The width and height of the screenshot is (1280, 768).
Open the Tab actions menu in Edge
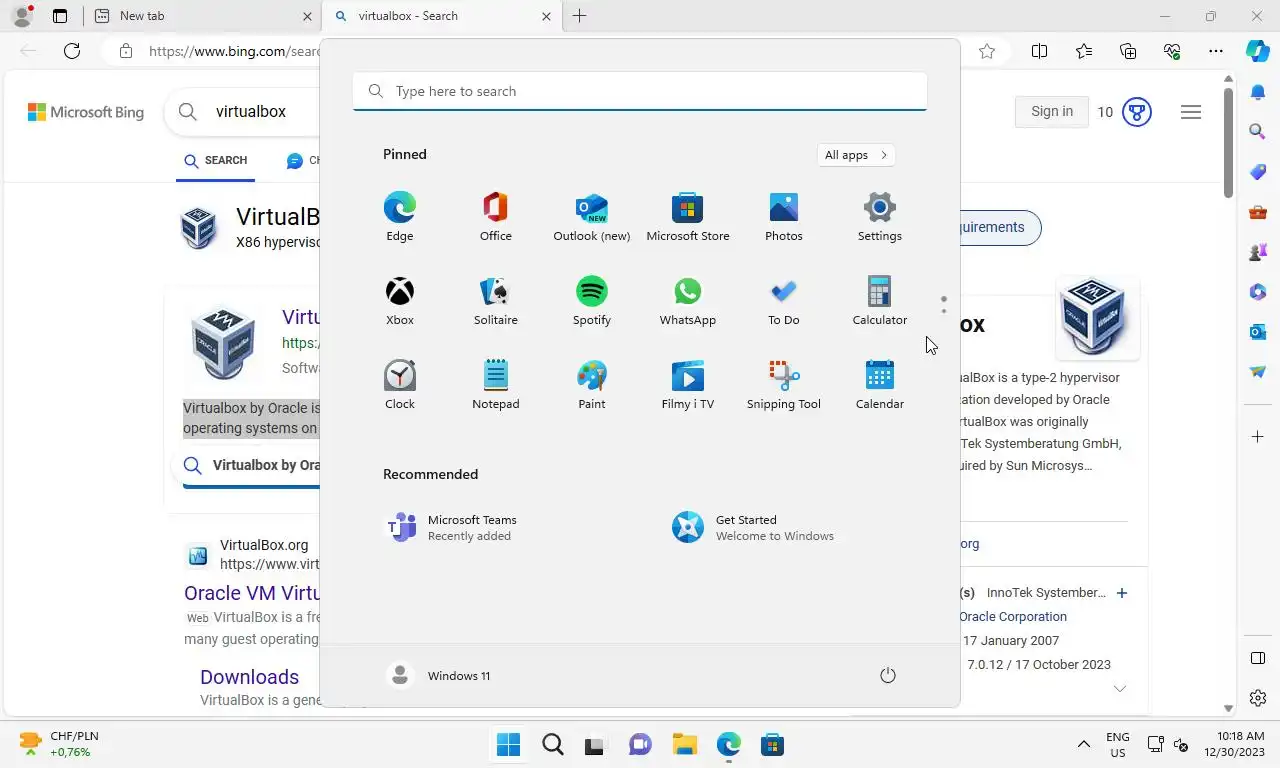pos(60,16)
